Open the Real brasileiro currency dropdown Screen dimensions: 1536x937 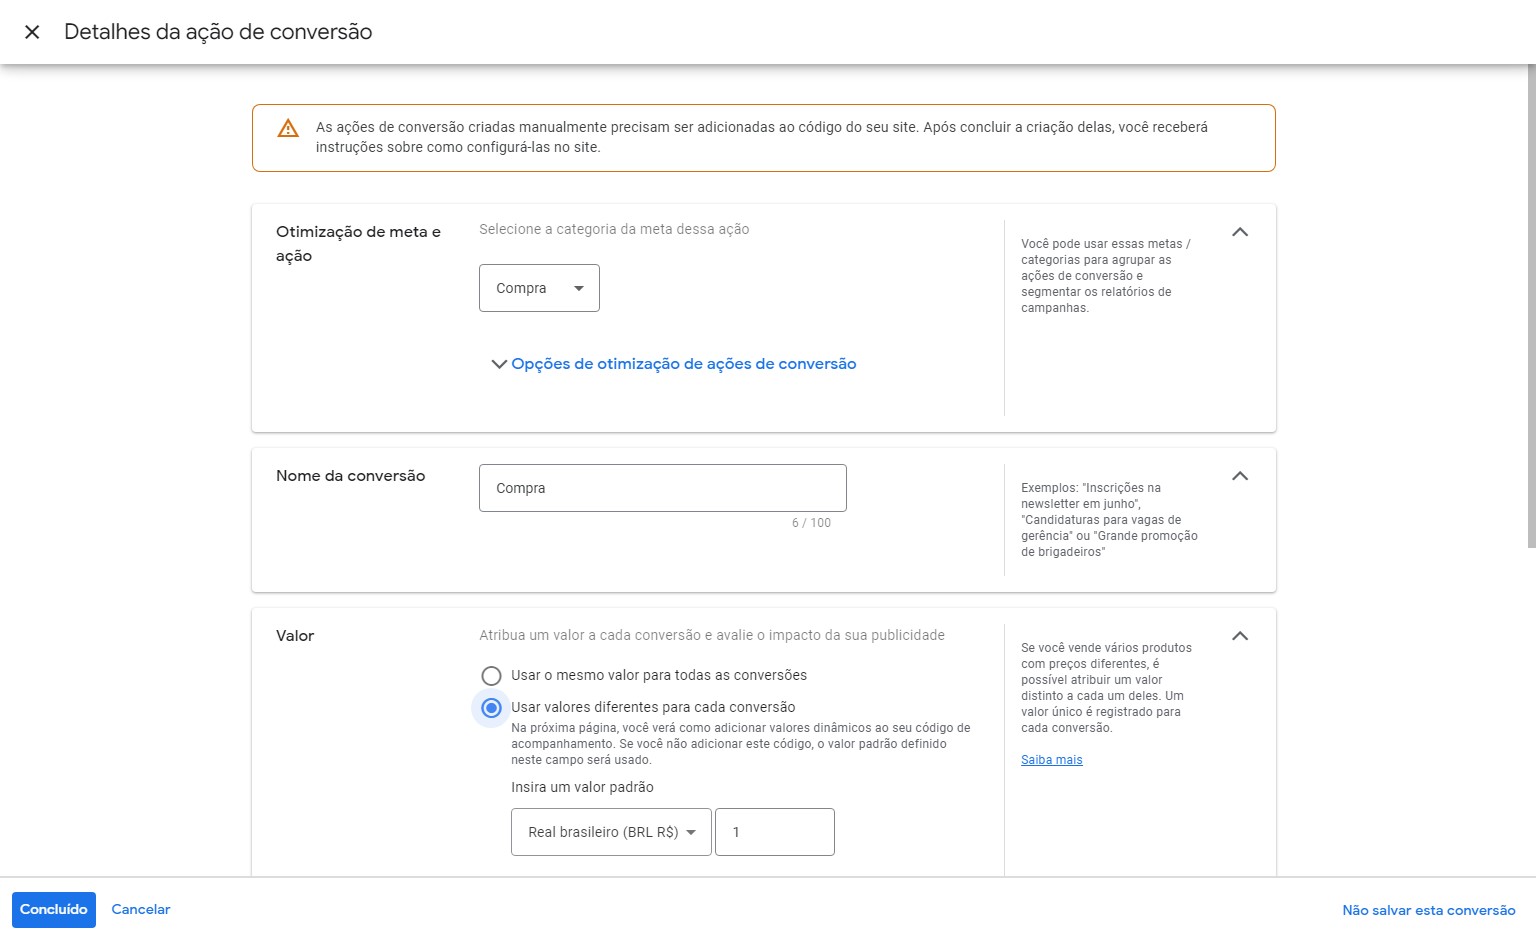coord(611,832)
